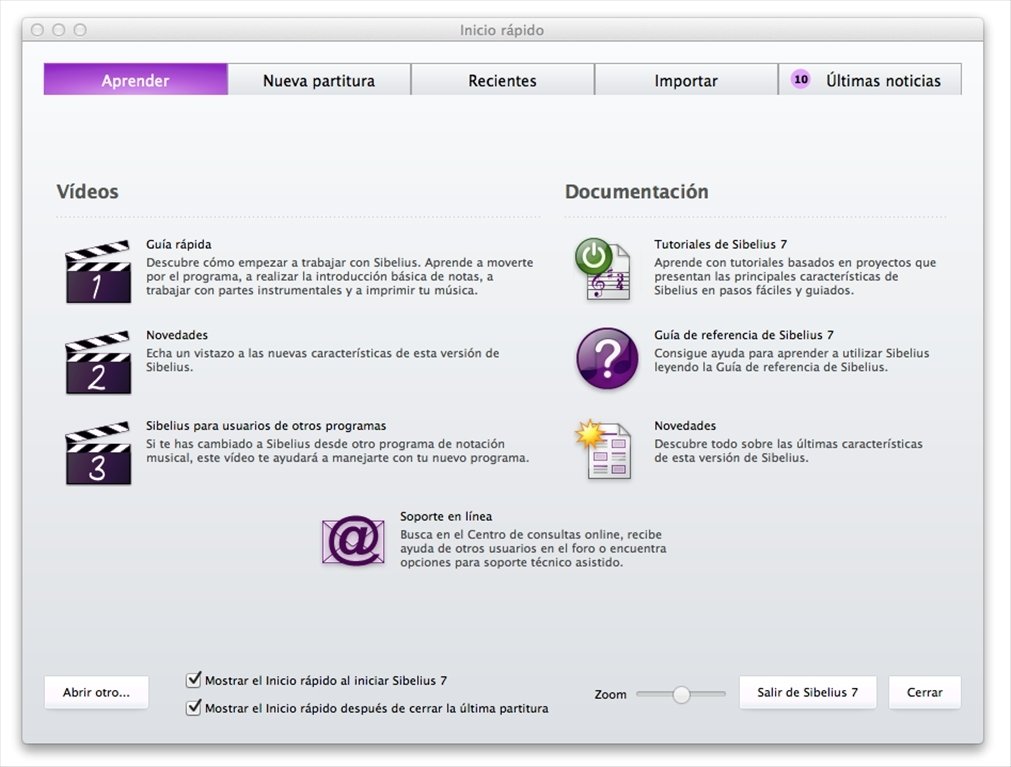Screen dimensions: 1011x767
Task: Click the window close button in title bar
Action: (x=37, y=30)
